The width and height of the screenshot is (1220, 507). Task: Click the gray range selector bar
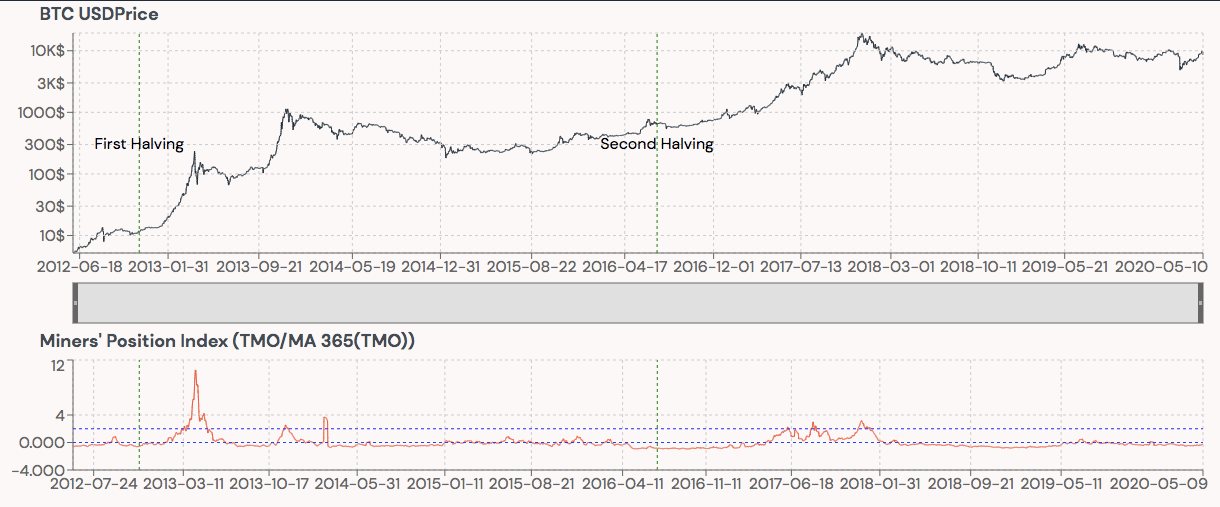click(x=638, y=303)
